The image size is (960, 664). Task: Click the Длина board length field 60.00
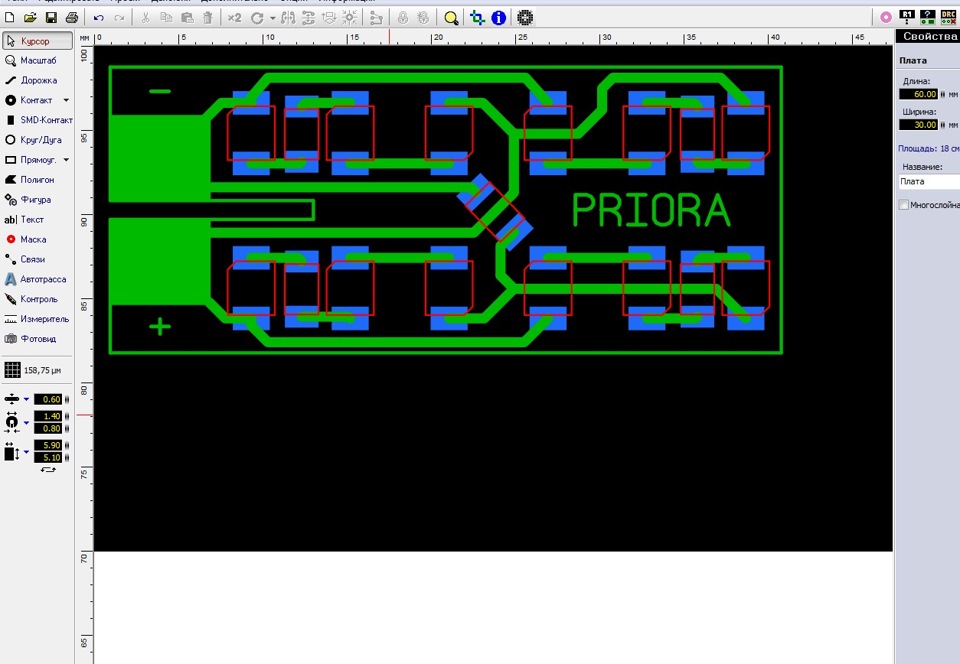click(x=918, y=94)
